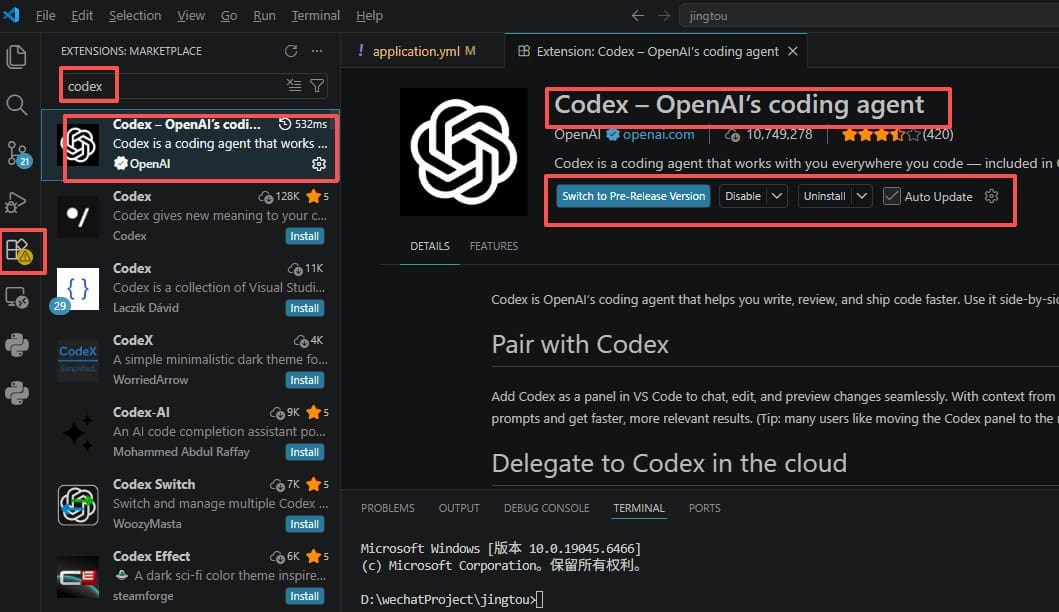The height and width of the screenshot is (612, 1059).
Task: Open the PROBLEMS panel tab
Action: [x=388, y=508]
